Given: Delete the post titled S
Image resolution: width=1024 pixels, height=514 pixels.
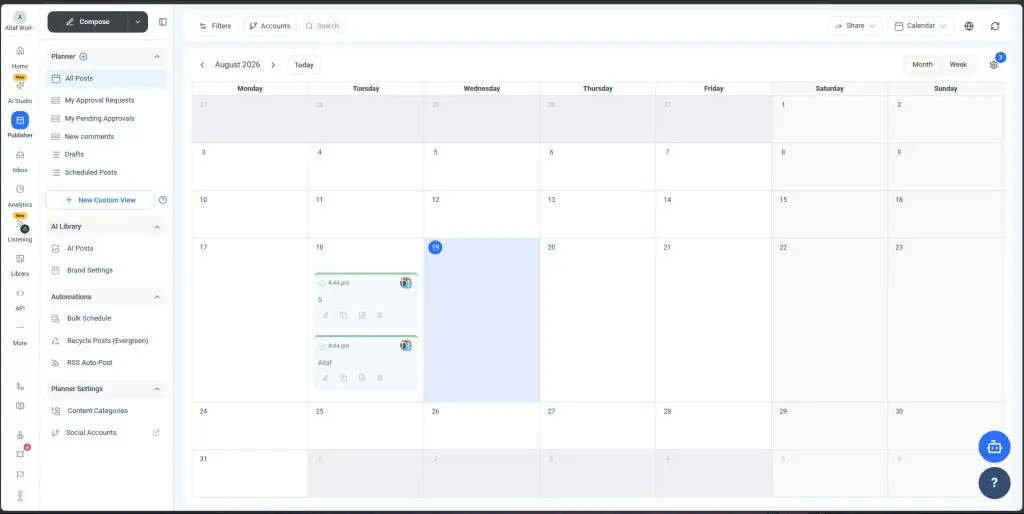Looking at the screenshot, I should [x=379, y=315].
